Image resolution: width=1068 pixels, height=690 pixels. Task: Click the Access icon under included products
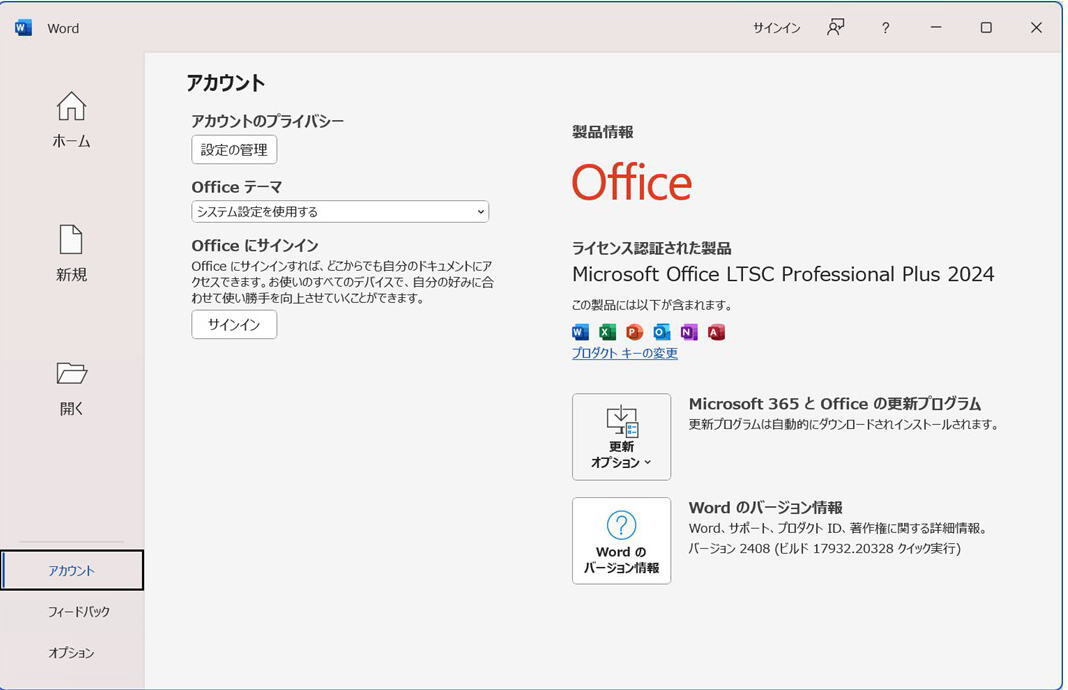click(x=715, y=332)
